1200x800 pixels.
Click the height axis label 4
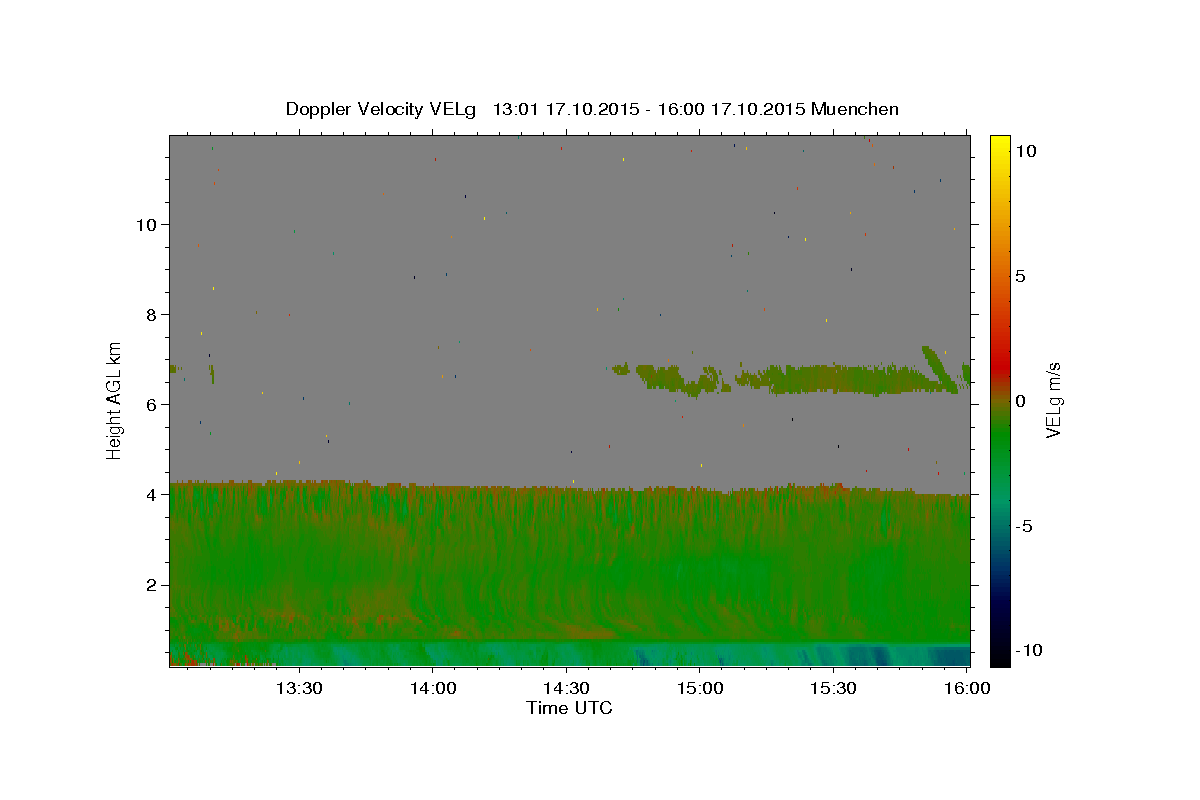(x=151, y=494)
